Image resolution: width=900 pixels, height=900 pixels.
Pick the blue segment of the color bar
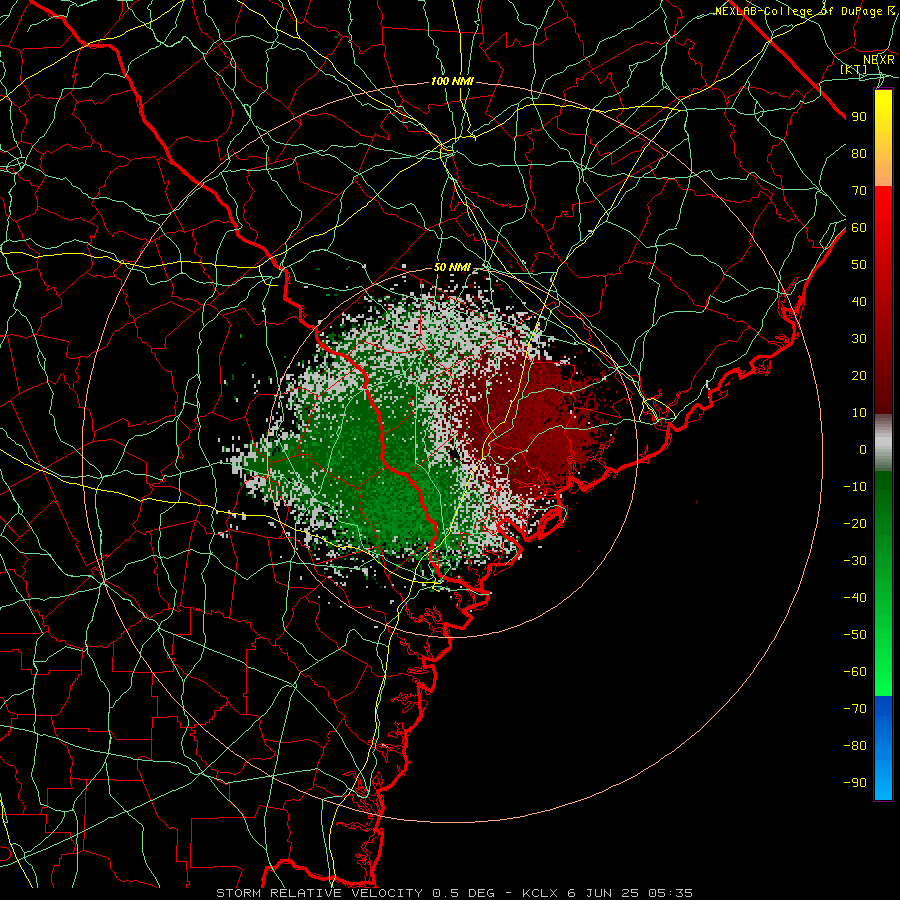coord(883,747)
